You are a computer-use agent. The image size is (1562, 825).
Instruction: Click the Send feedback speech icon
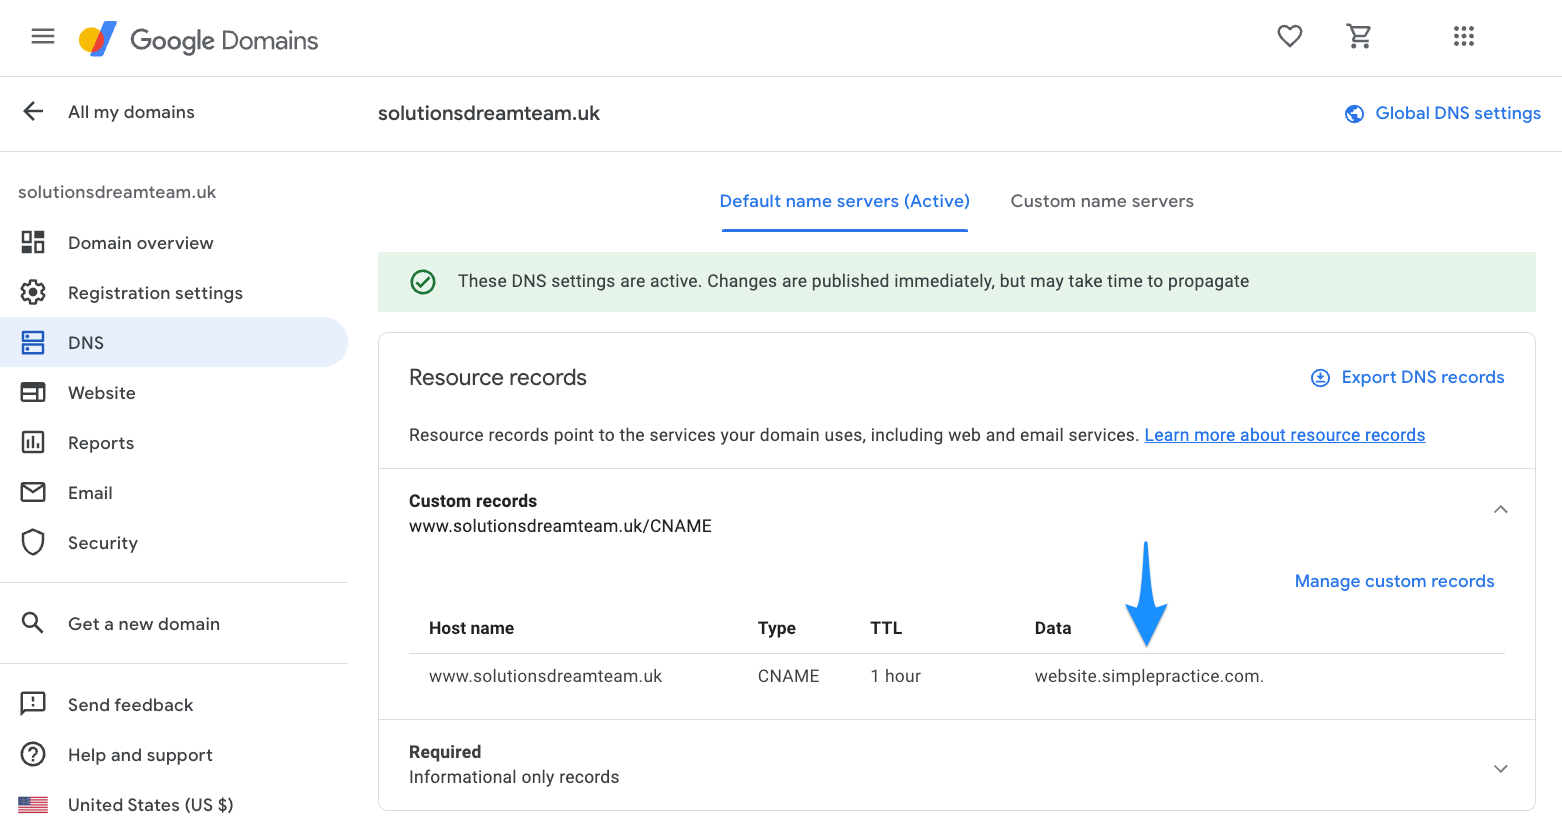(33, 704)
